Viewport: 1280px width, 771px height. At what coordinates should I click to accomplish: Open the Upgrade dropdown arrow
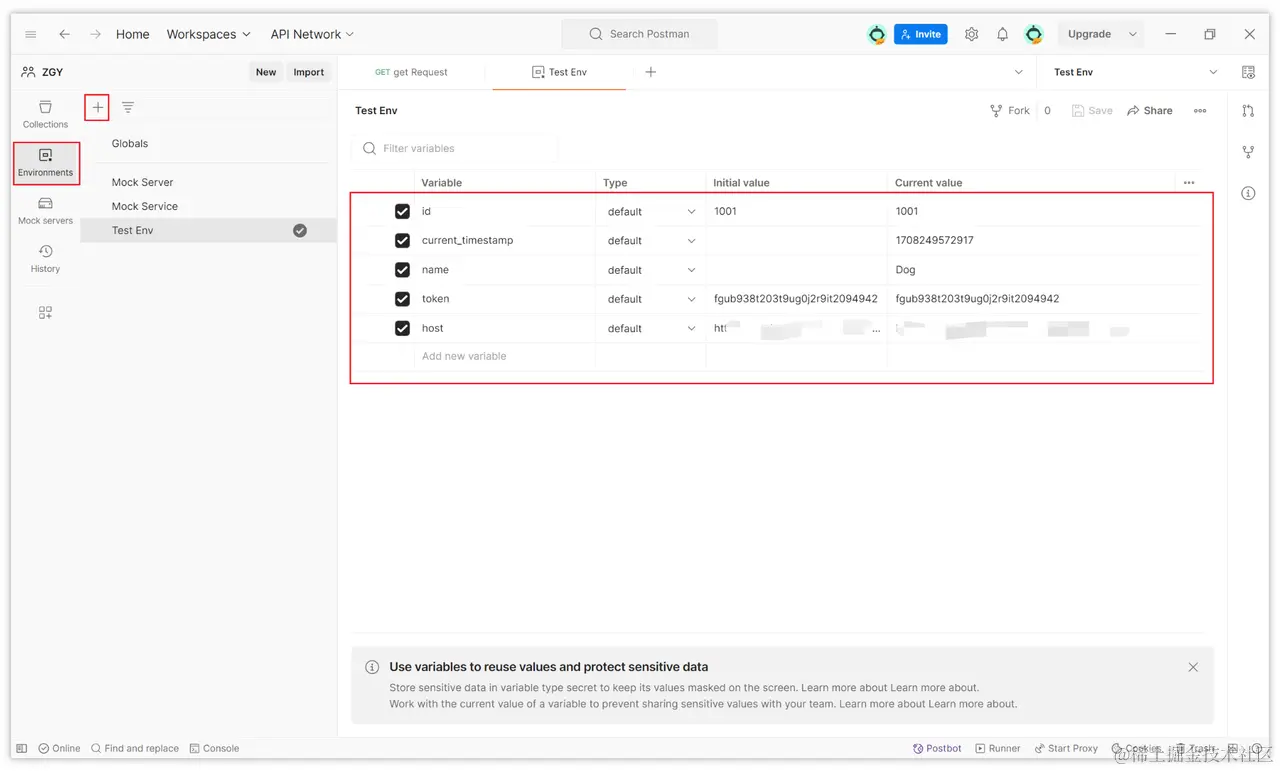1133,34
